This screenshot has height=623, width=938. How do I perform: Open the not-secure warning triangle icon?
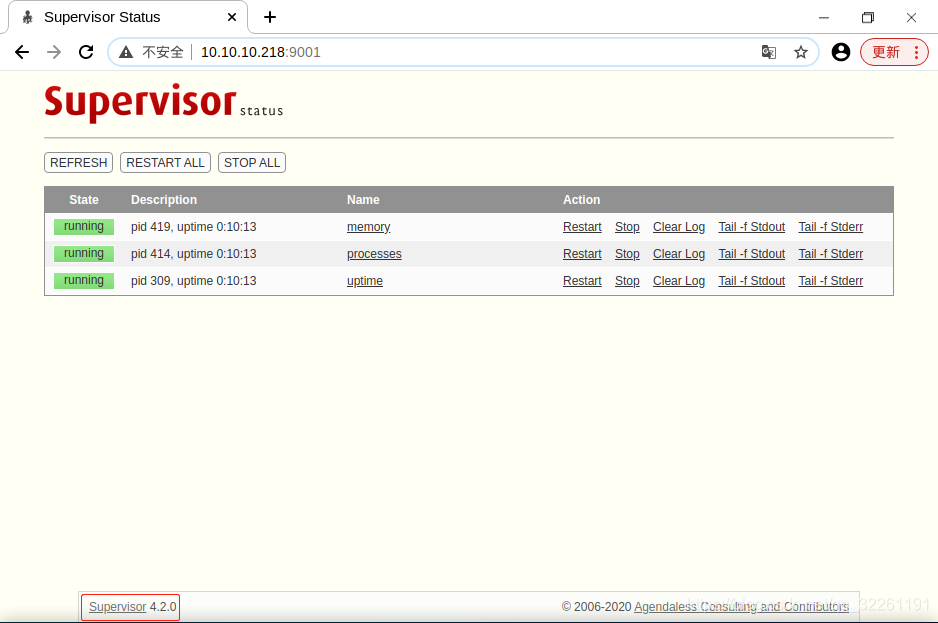(x=126, y=52)
